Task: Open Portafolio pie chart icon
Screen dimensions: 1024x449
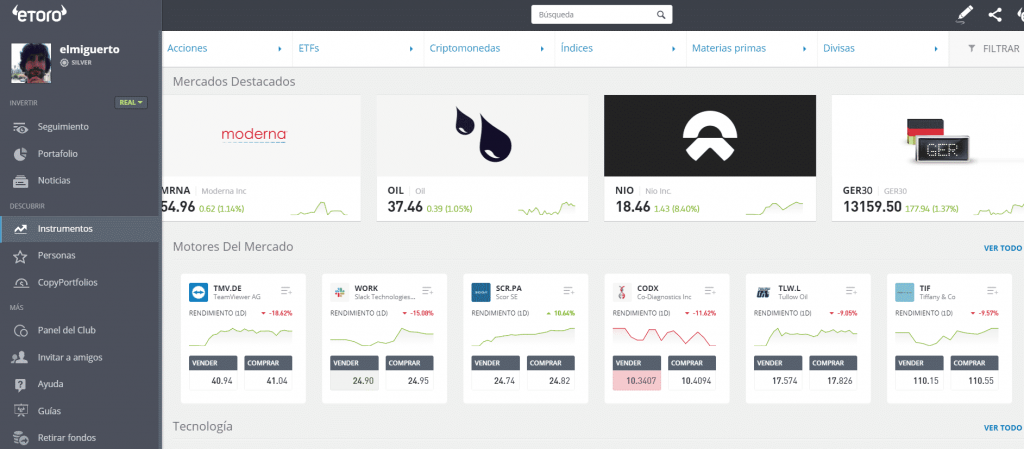Action: click(x=20, y=154)
